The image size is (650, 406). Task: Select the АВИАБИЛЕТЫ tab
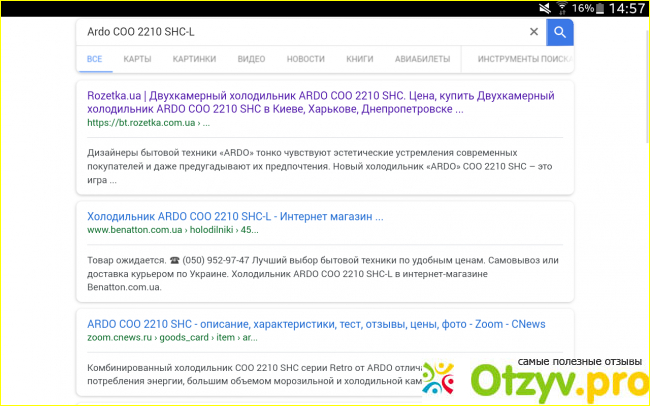coord(423,59)
